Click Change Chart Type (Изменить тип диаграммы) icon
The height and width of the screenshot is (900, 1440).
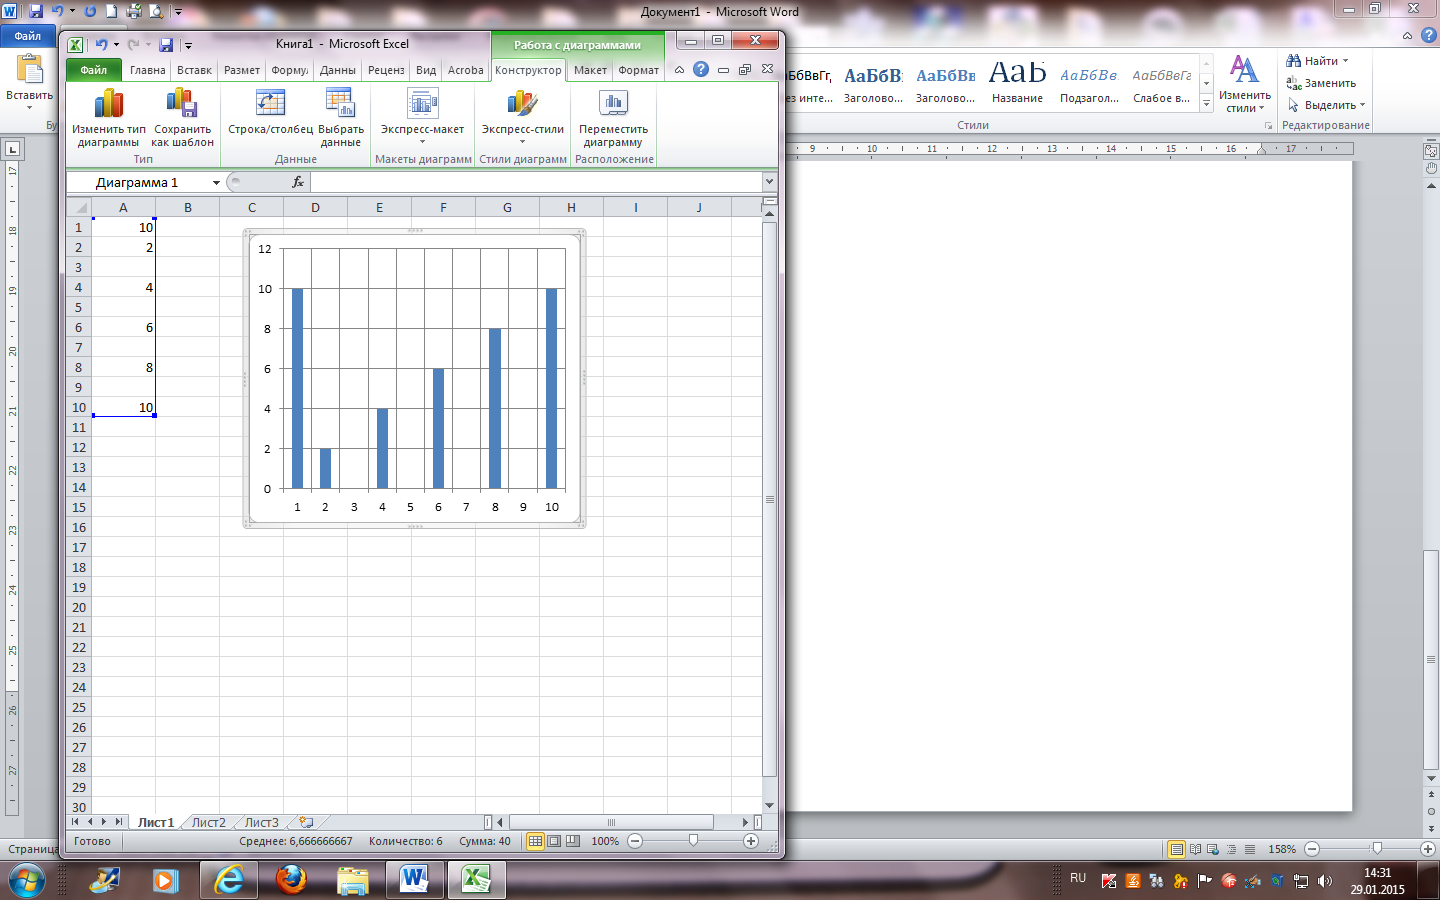[x=109, y=104]
